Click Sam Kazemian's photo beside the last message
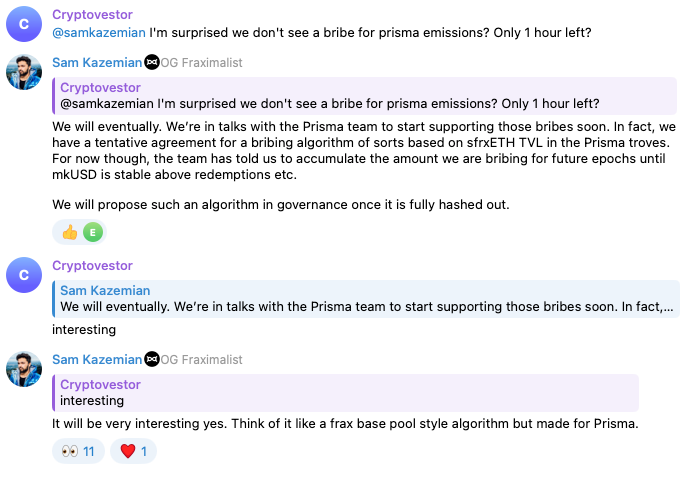Screen dimensions: 695x478 [24, 368]
